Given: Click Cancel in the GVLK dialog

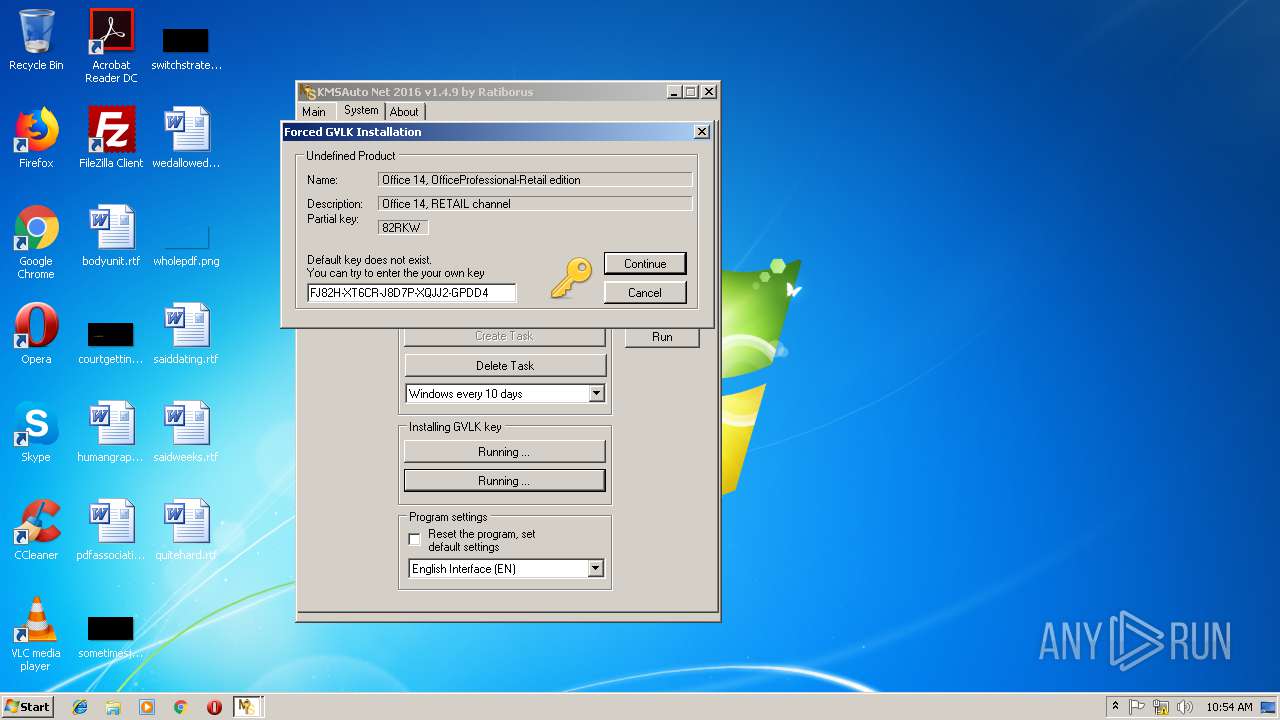Looking at the screenshot, I should pyautogui.click(x=645, y=293).
